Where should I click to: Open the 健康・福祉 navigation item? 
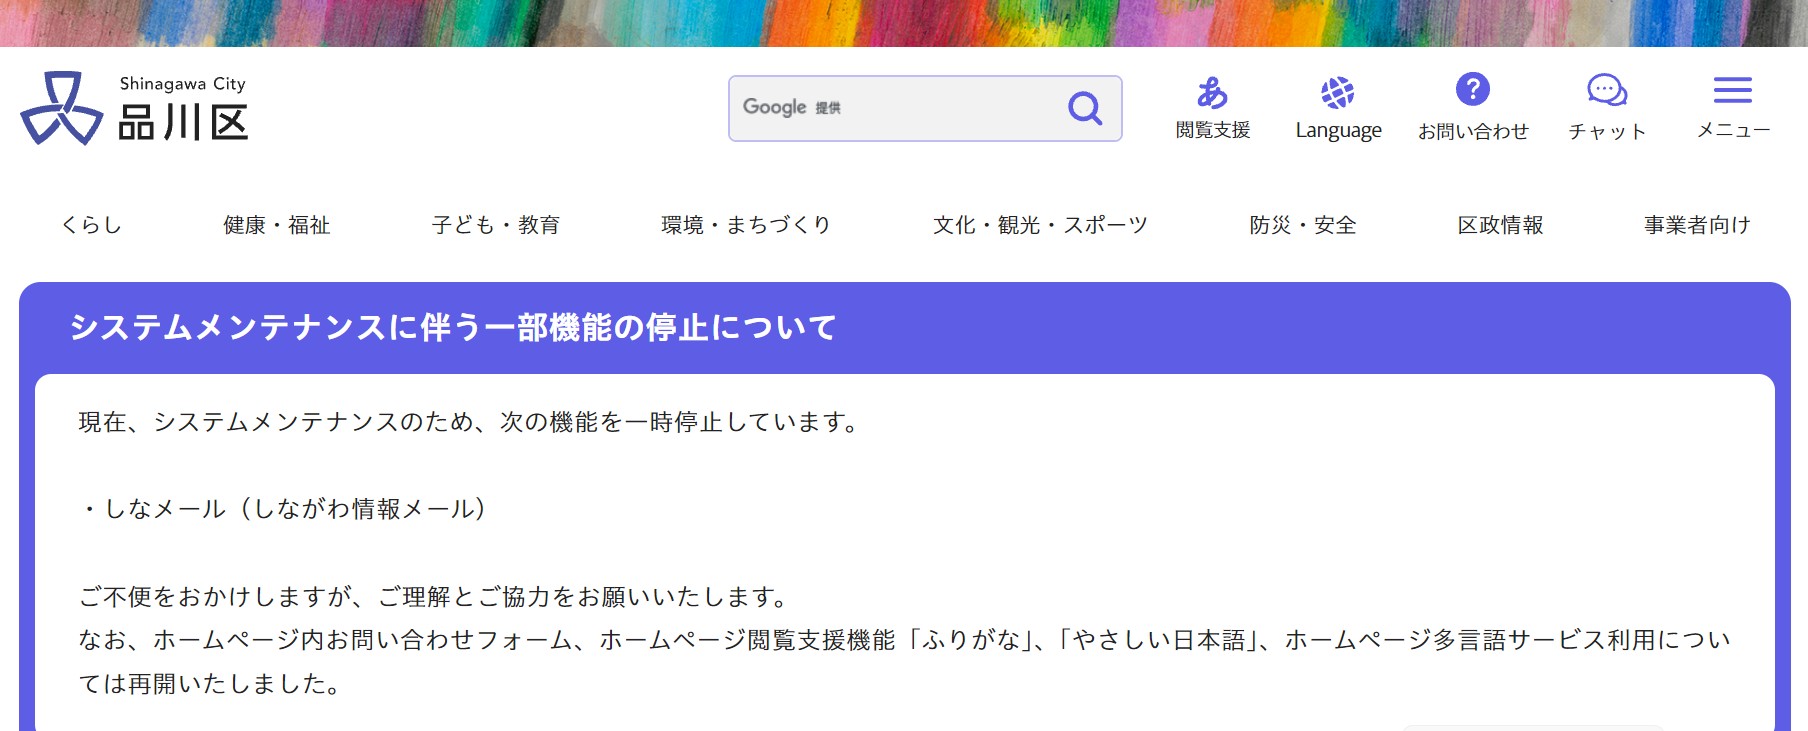coord(277,225)
